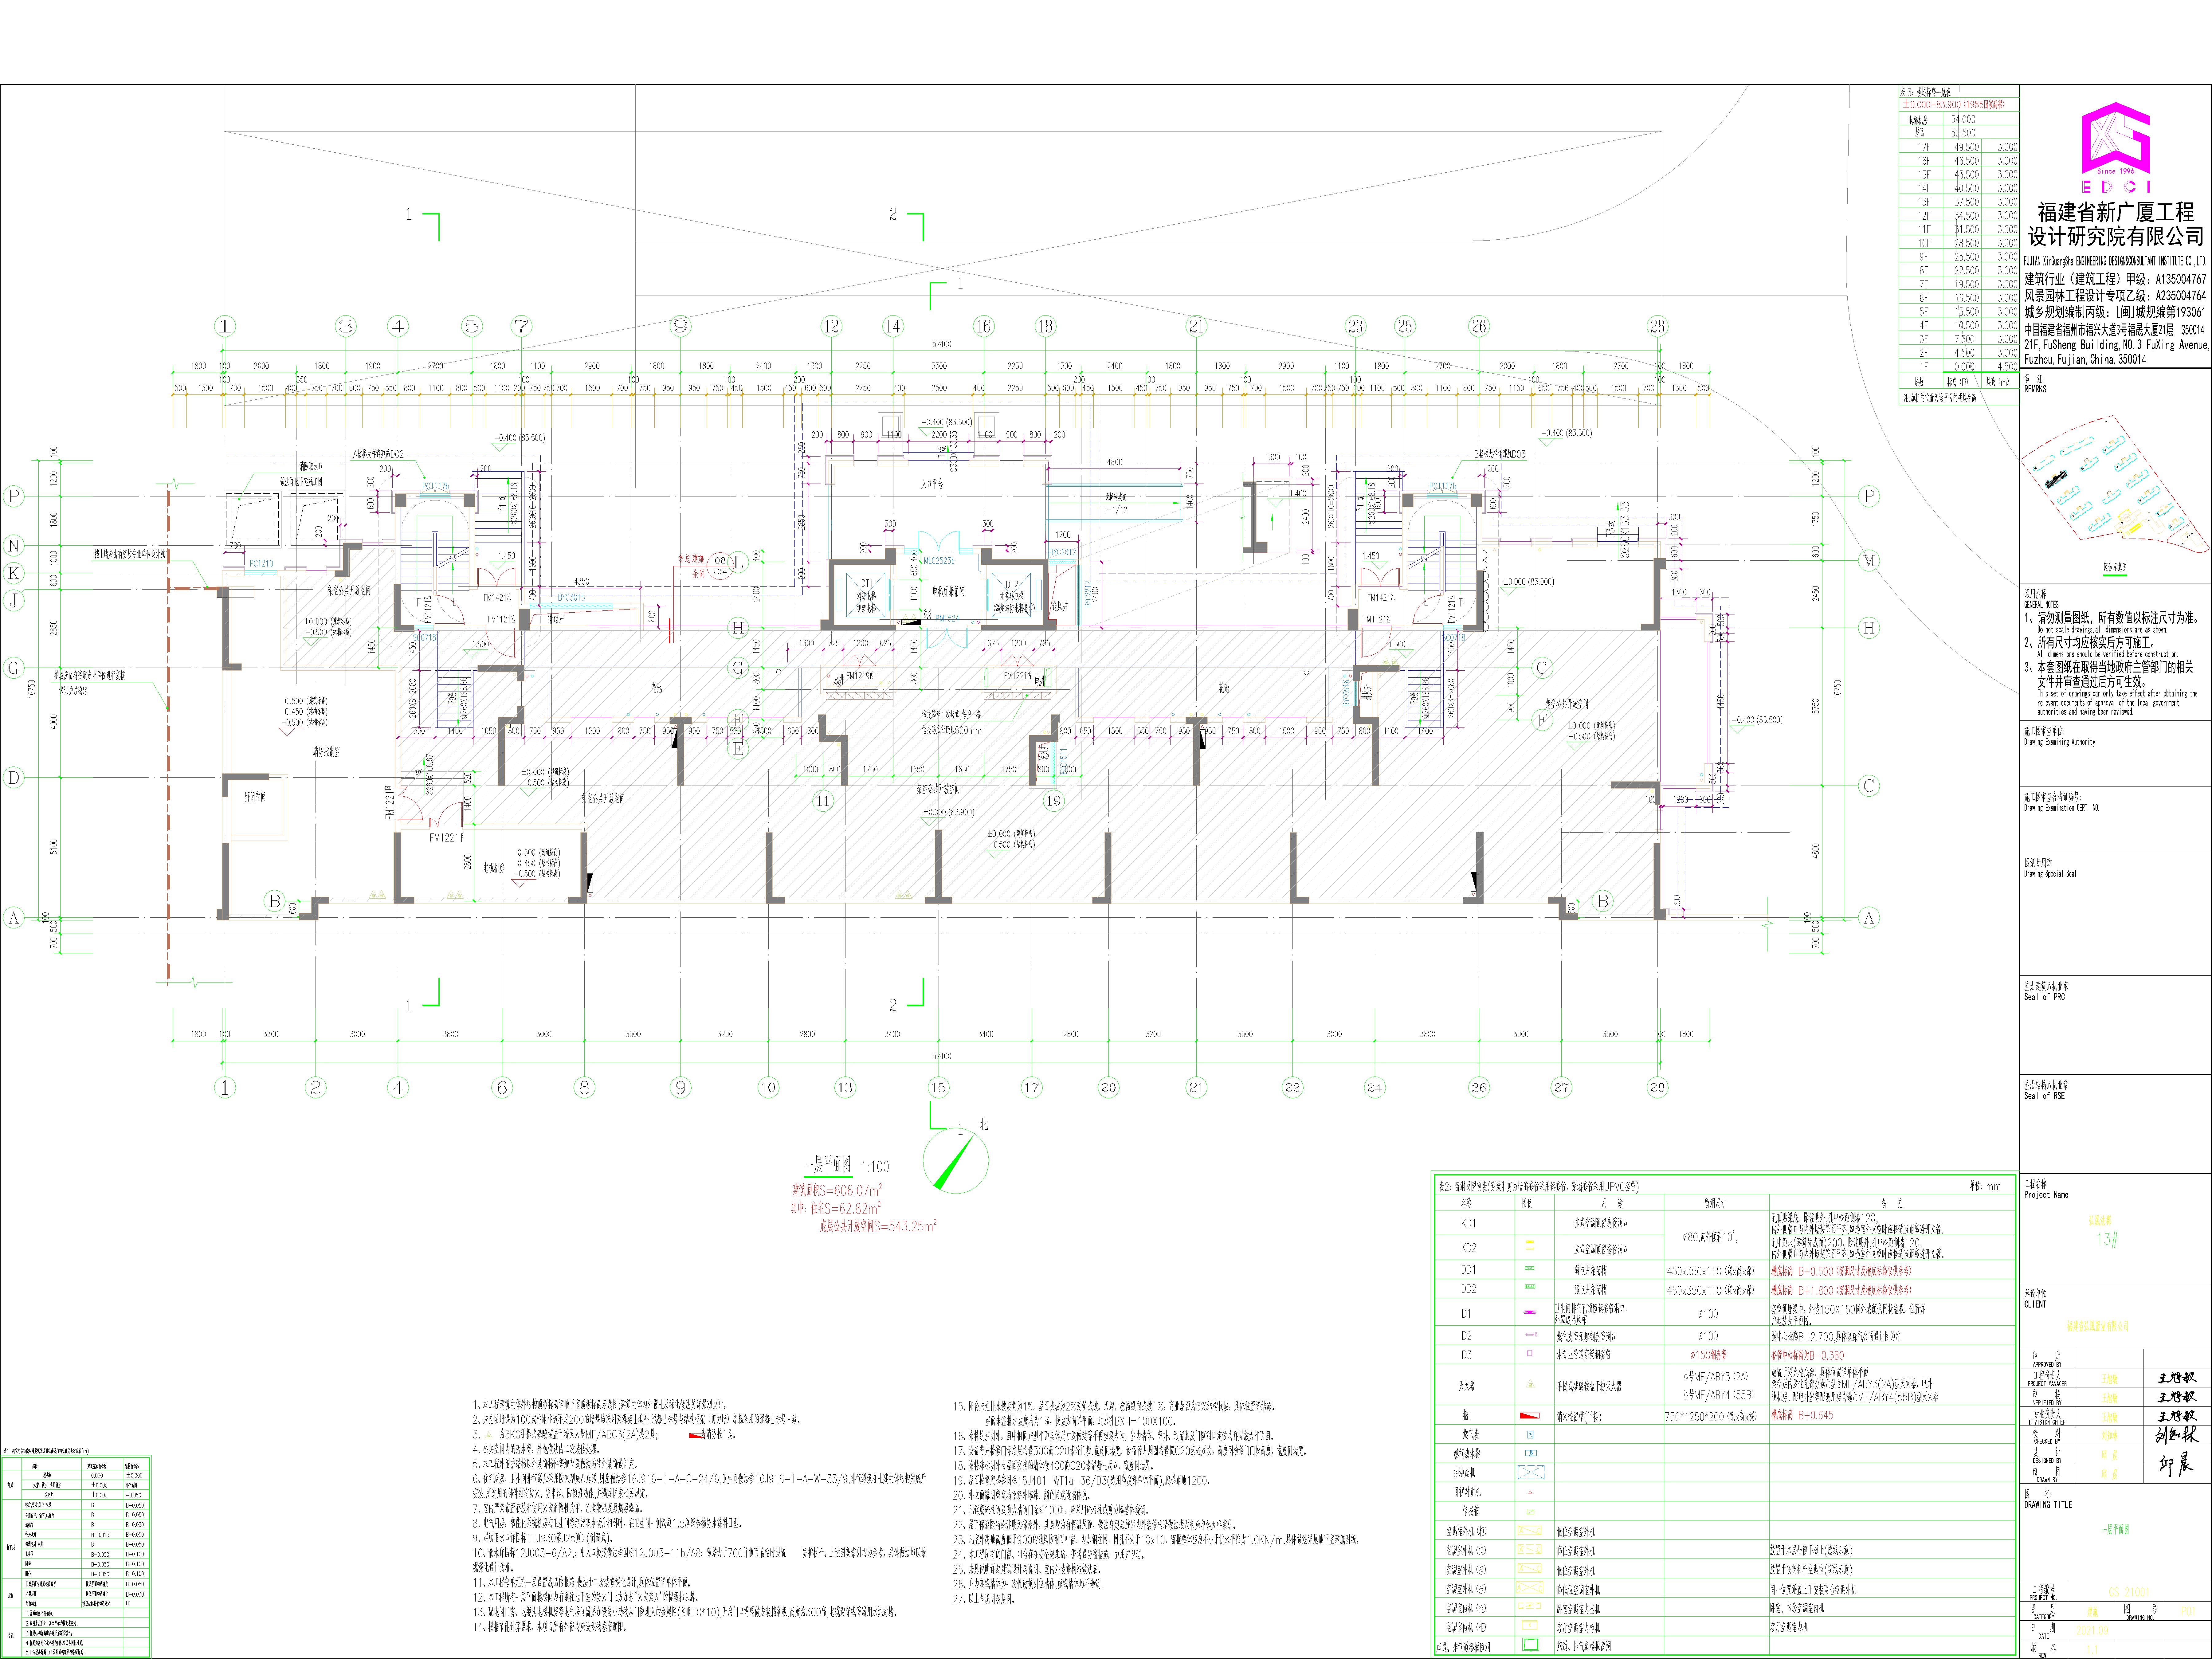Click axis bubble M on right side
This screenshot has height=1659, width=2212.
point(1869,561)
